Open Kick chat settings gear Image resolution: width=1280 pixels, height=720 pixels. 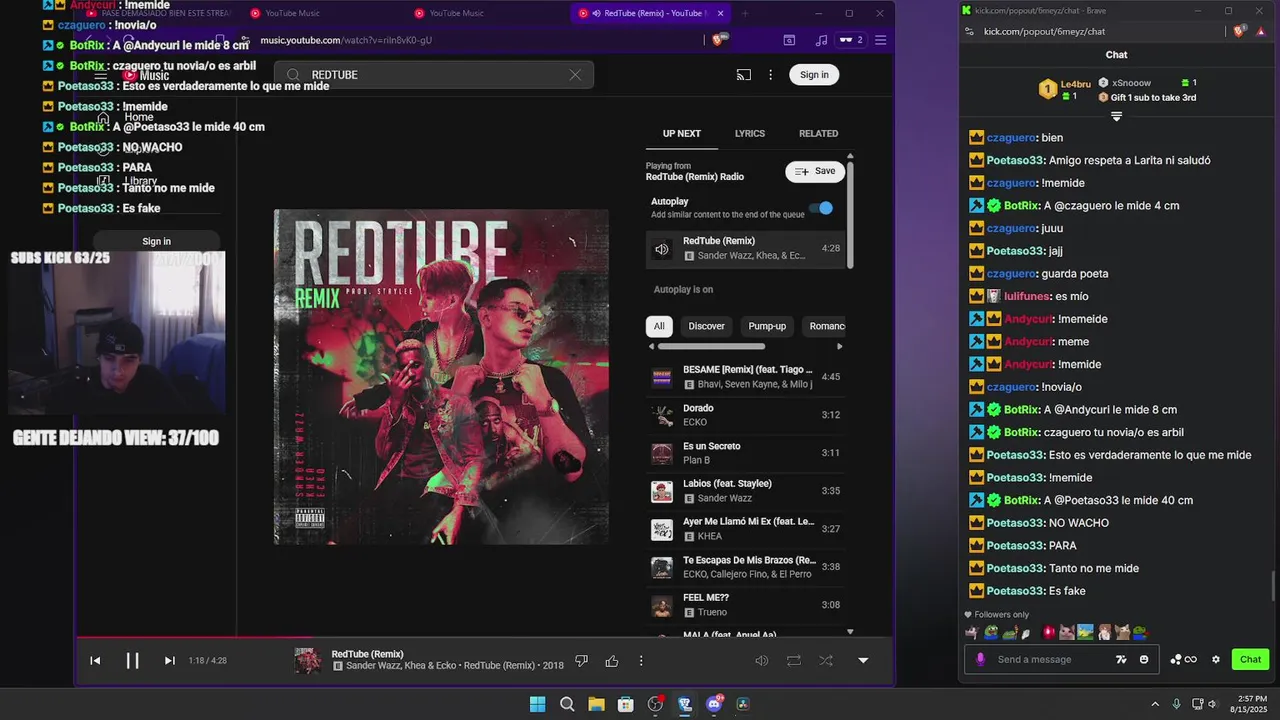click(1216, 659)
